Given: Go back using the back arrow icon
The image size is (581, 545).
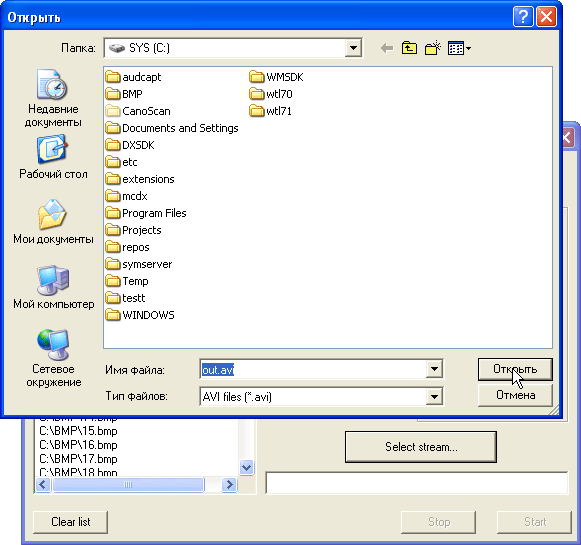Looking at the screenshot, I should click(387, 48).
